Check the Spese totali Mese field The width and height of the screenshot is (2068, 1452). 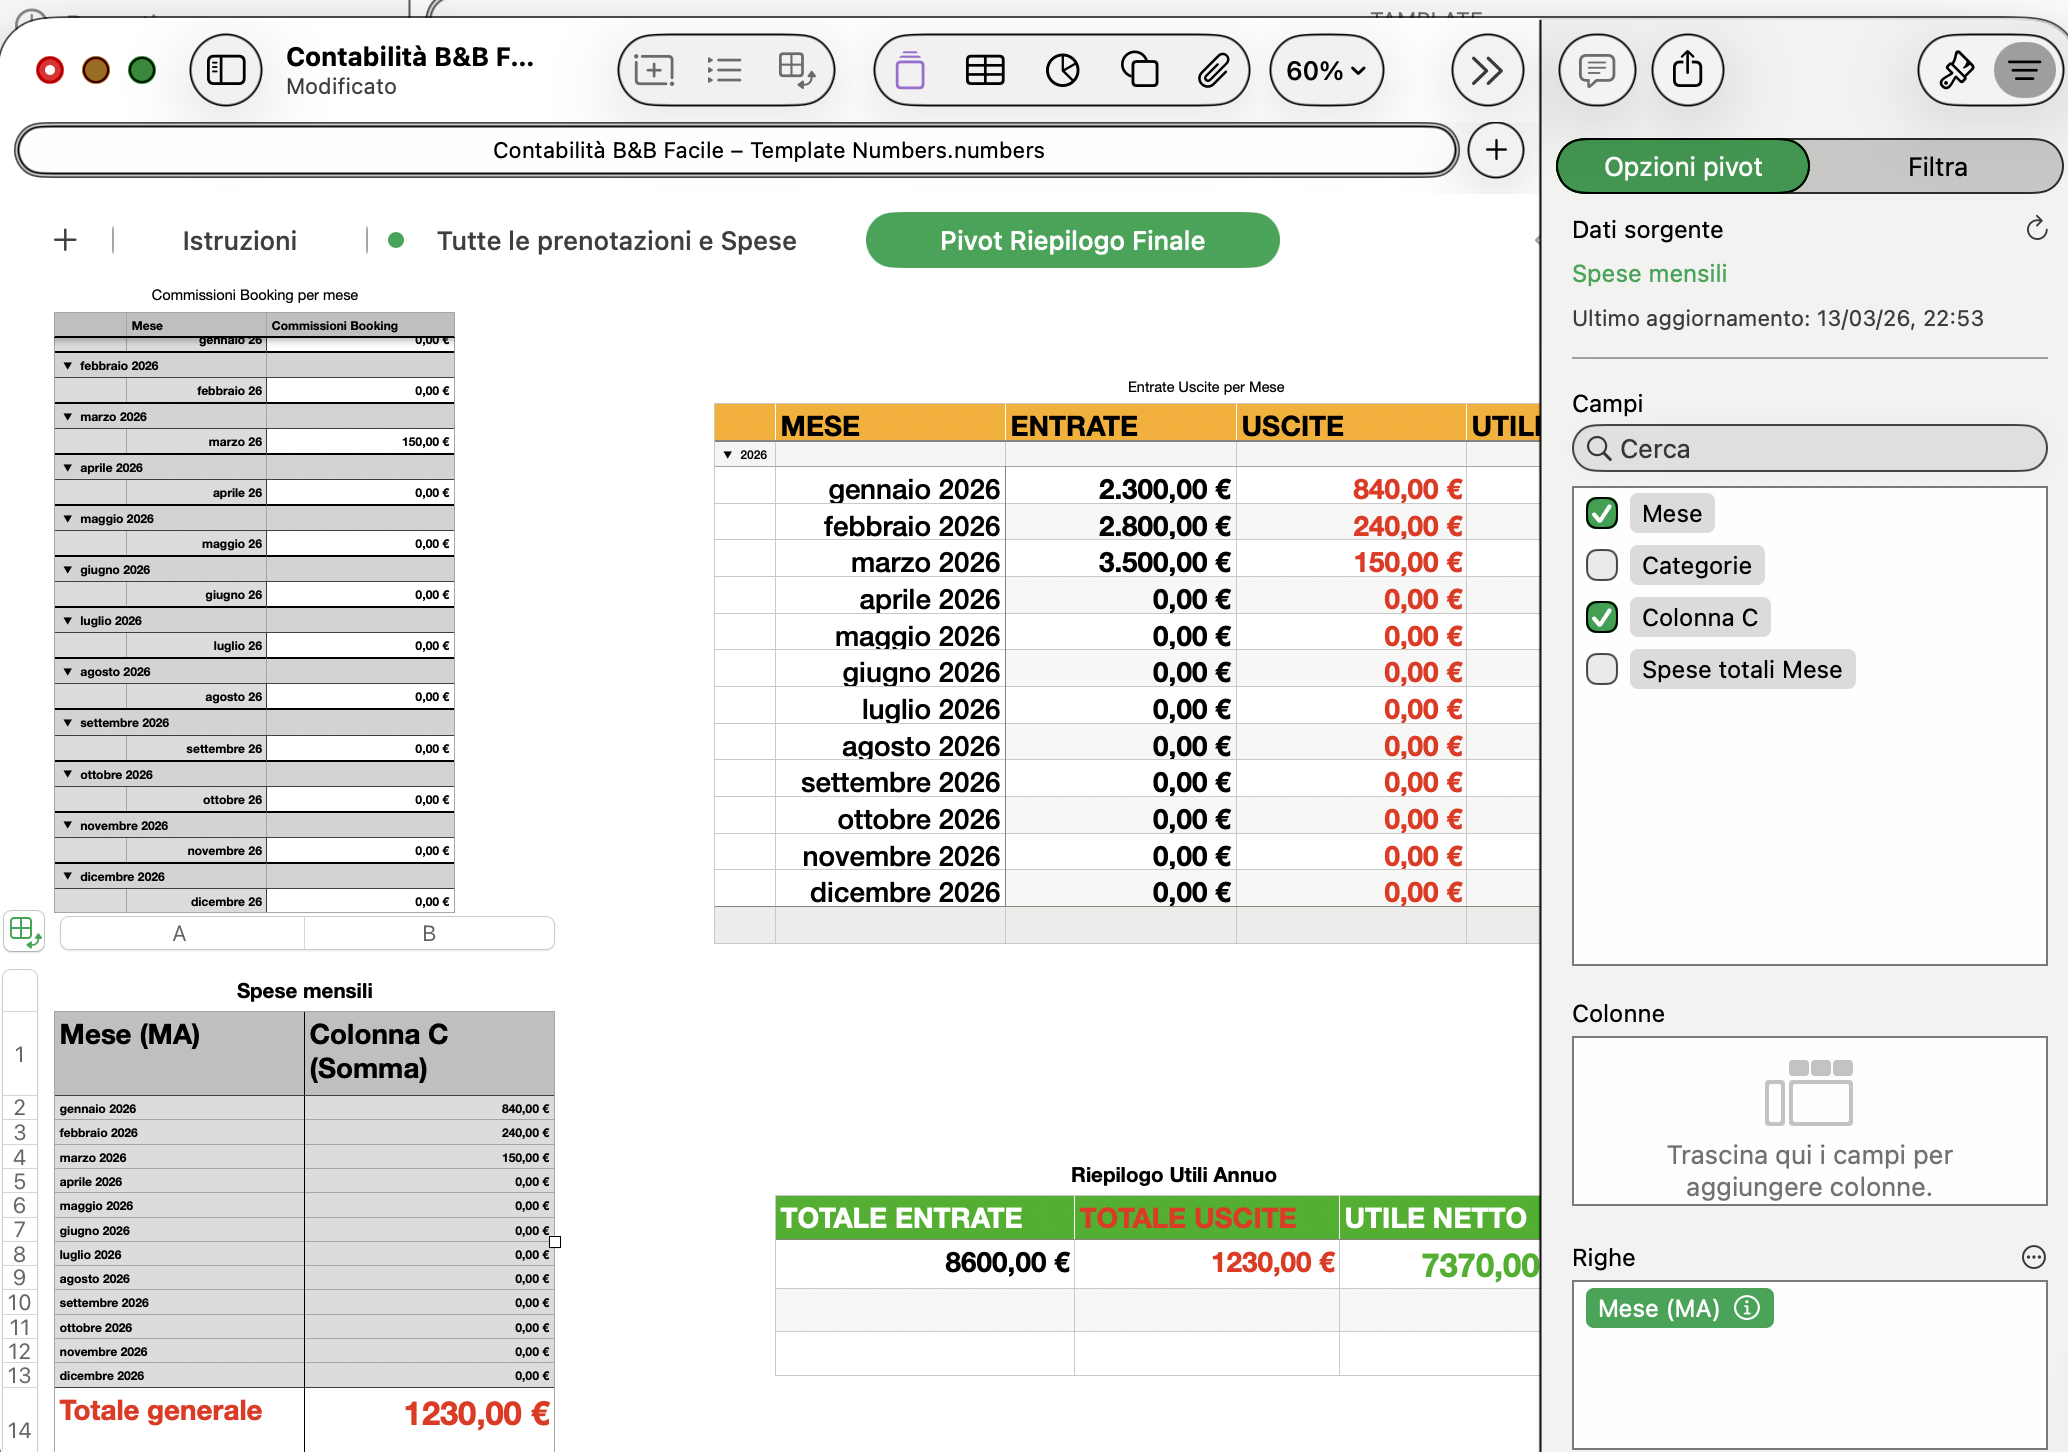click(x=1602, y=670)
